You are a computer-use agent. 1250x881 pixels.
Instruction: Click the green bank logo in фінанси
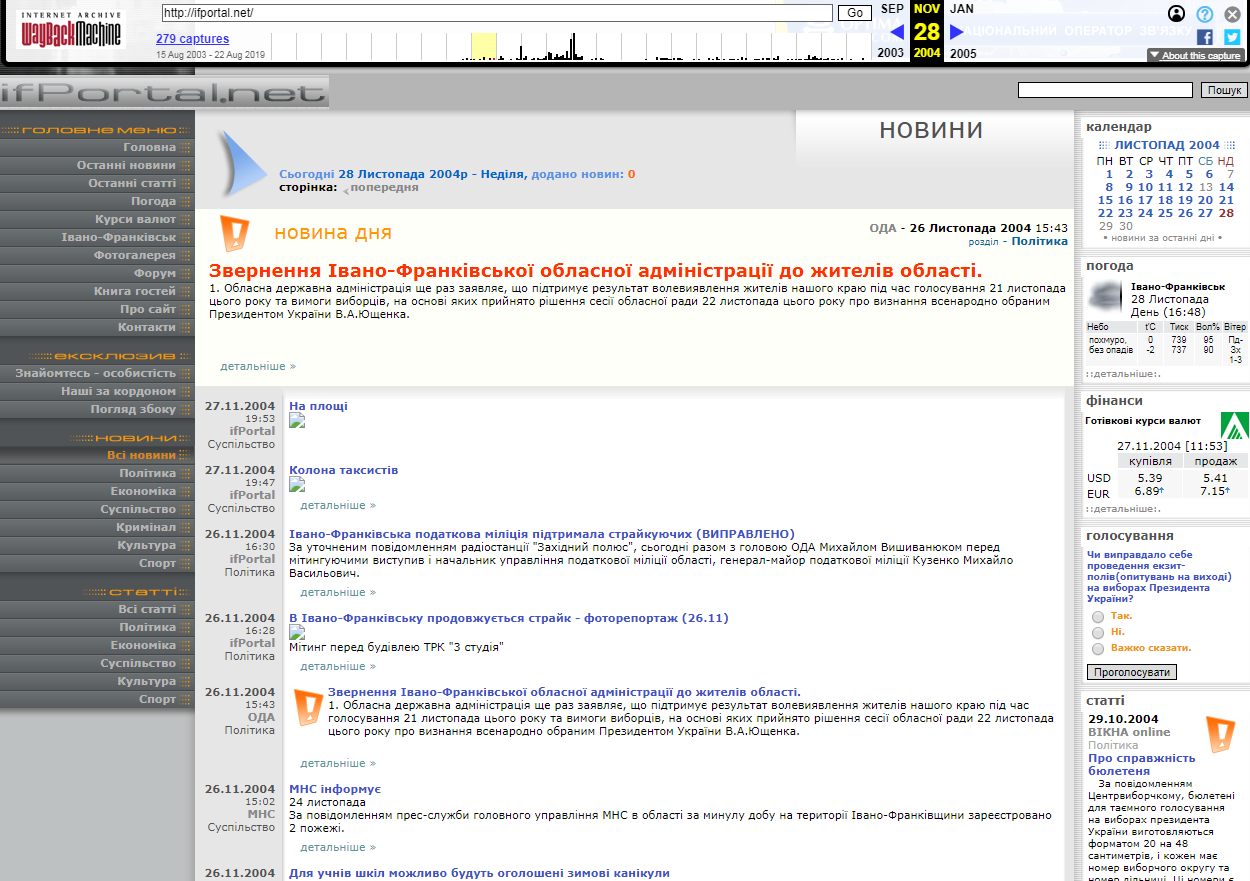[x=1234, y=427]
